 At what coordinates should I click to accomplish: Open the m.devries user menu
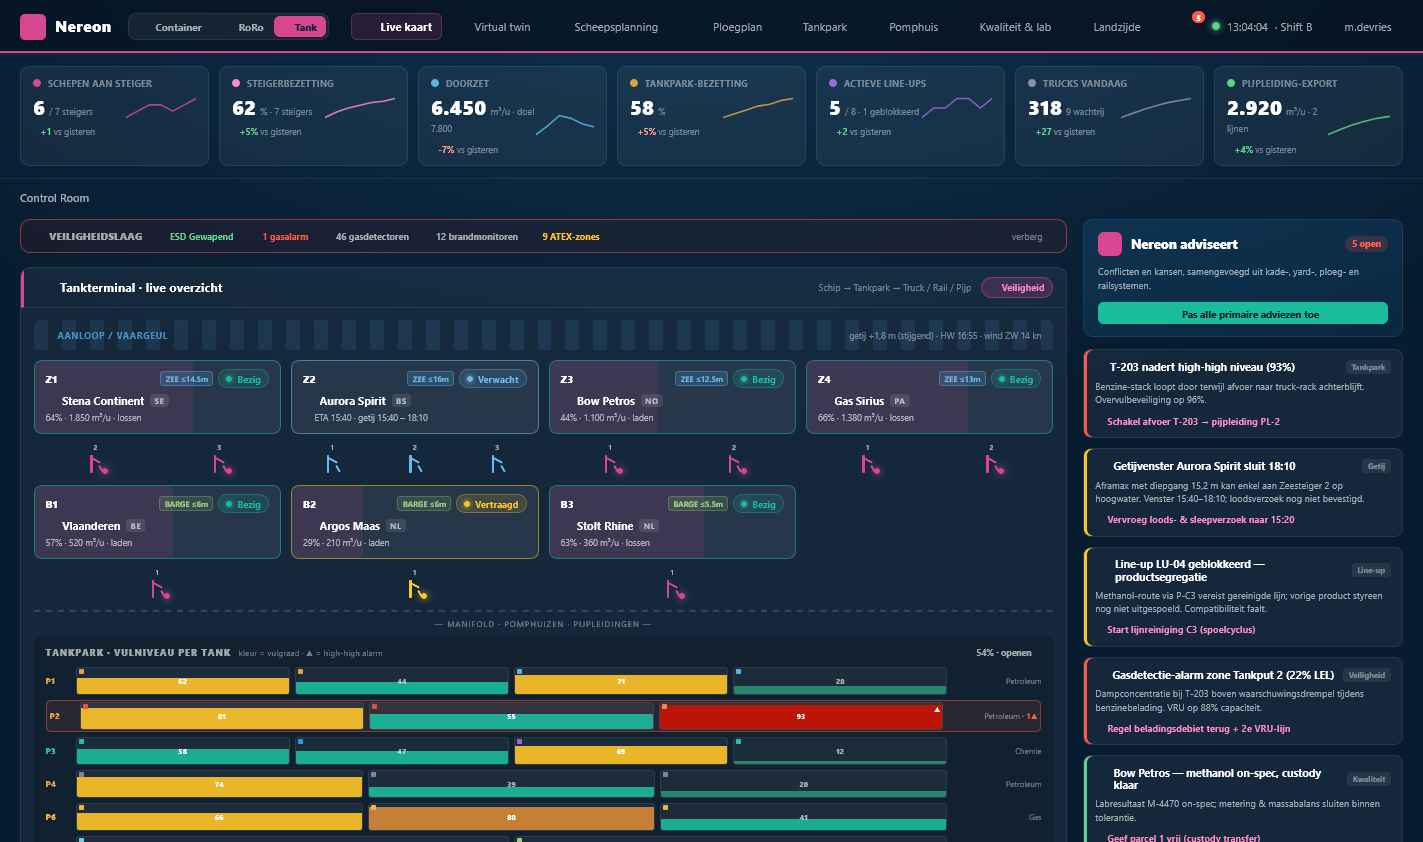coord(1368,27)
